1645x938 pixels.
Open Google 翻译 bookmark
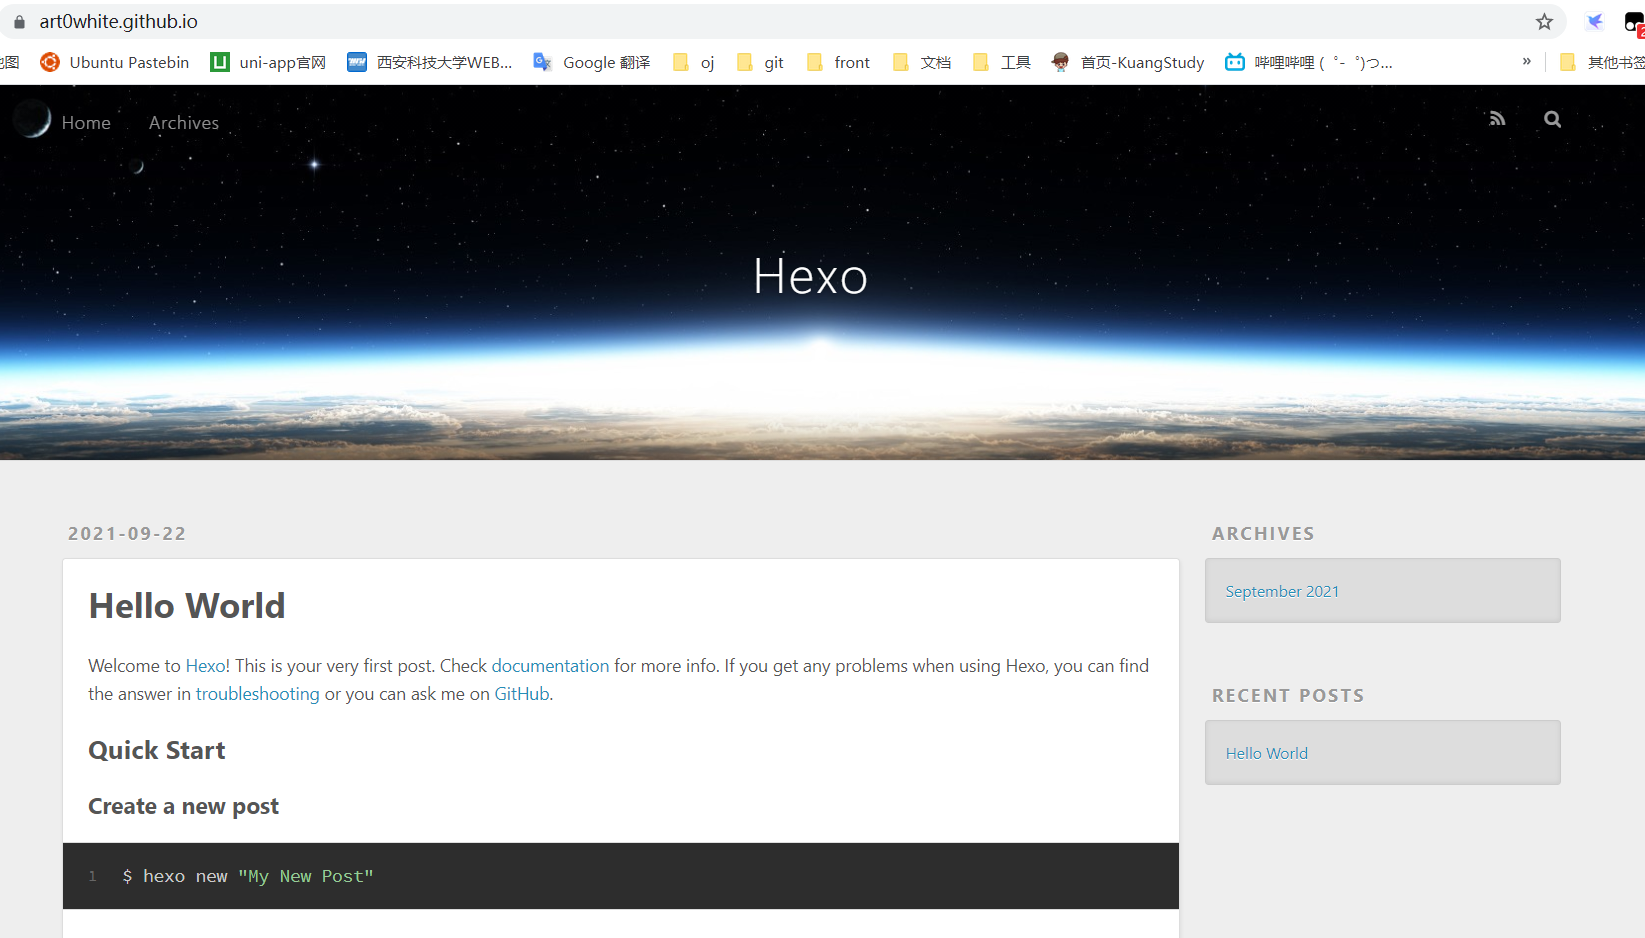click(x=592, y=62)
